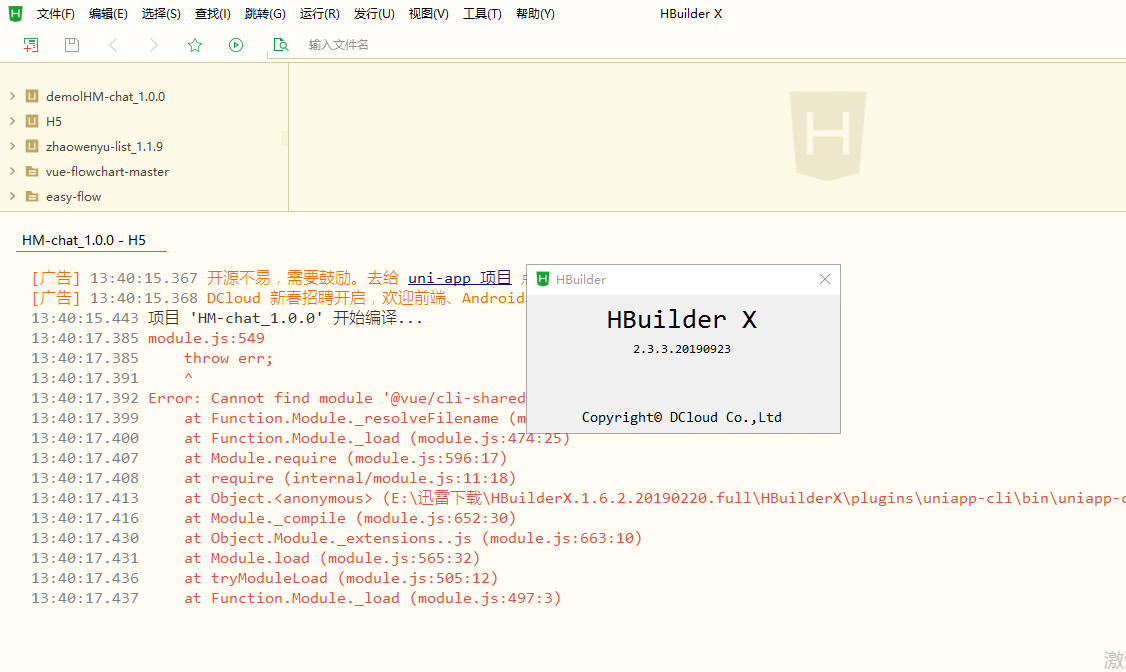
Task: Go back with the left arrow icon
Action: point(113,45)
